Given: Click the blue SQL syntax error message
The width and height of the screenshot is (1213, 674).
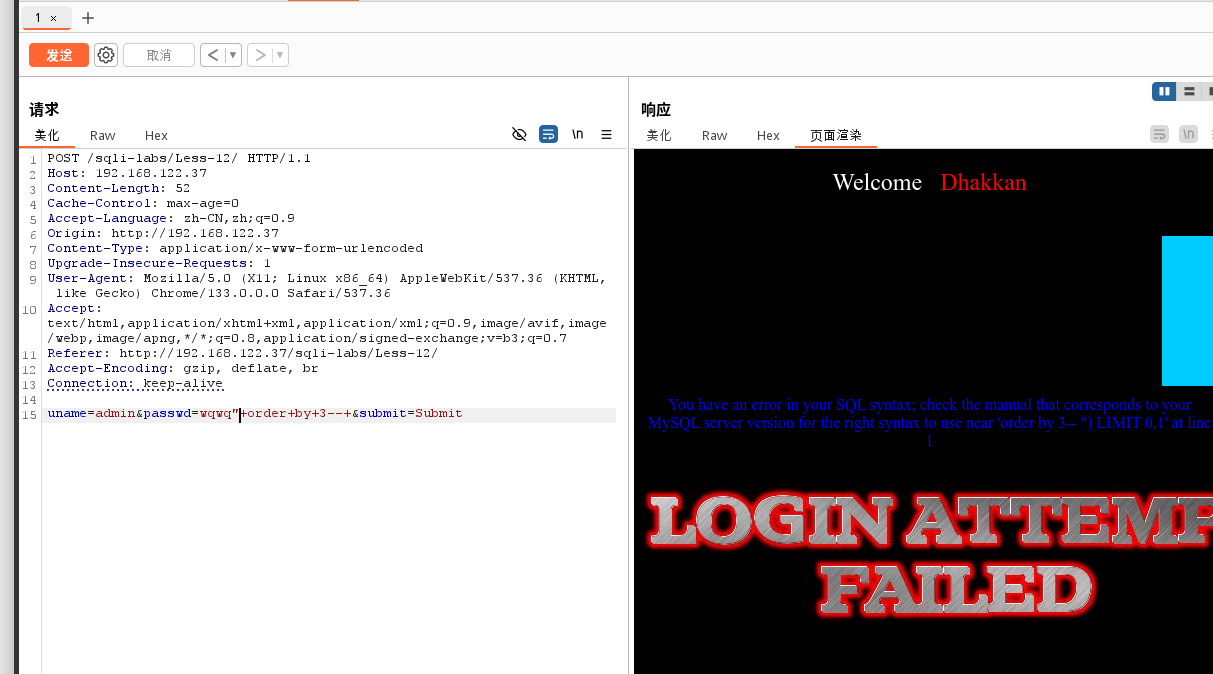Looking at the screenshot, I should (x=929, y=422).
